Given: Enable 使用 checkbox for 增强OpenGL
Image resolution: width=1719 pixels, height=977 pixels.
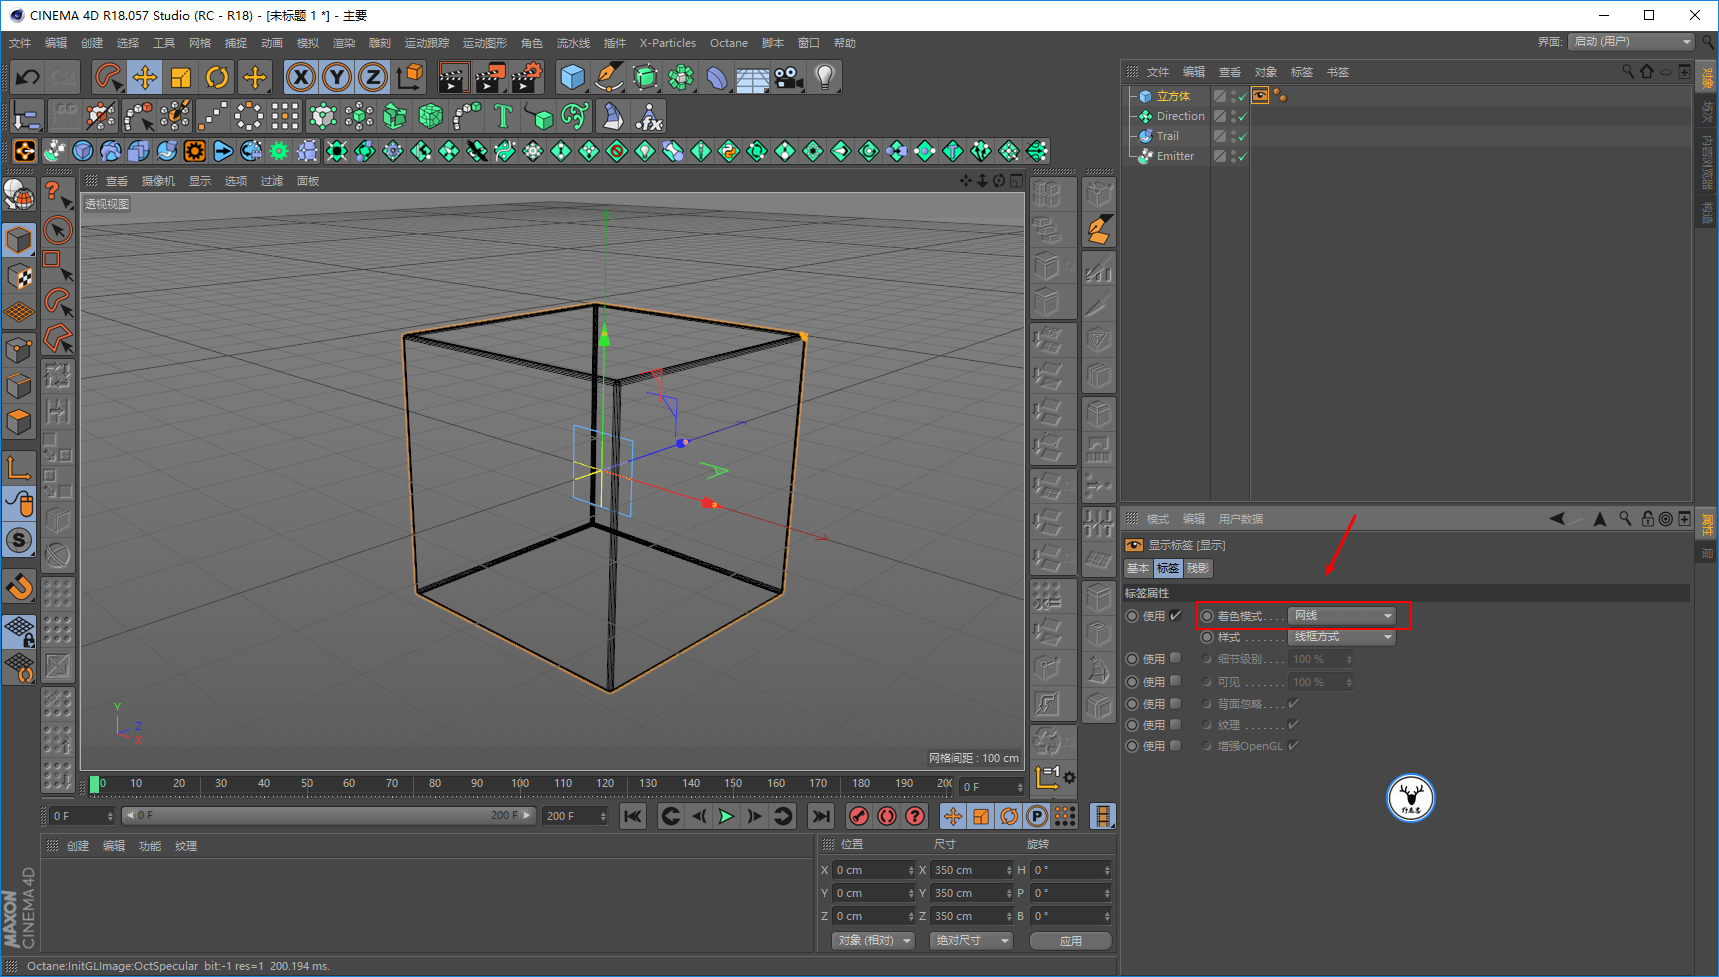Looking at the screenshot, I should 1176,745.
